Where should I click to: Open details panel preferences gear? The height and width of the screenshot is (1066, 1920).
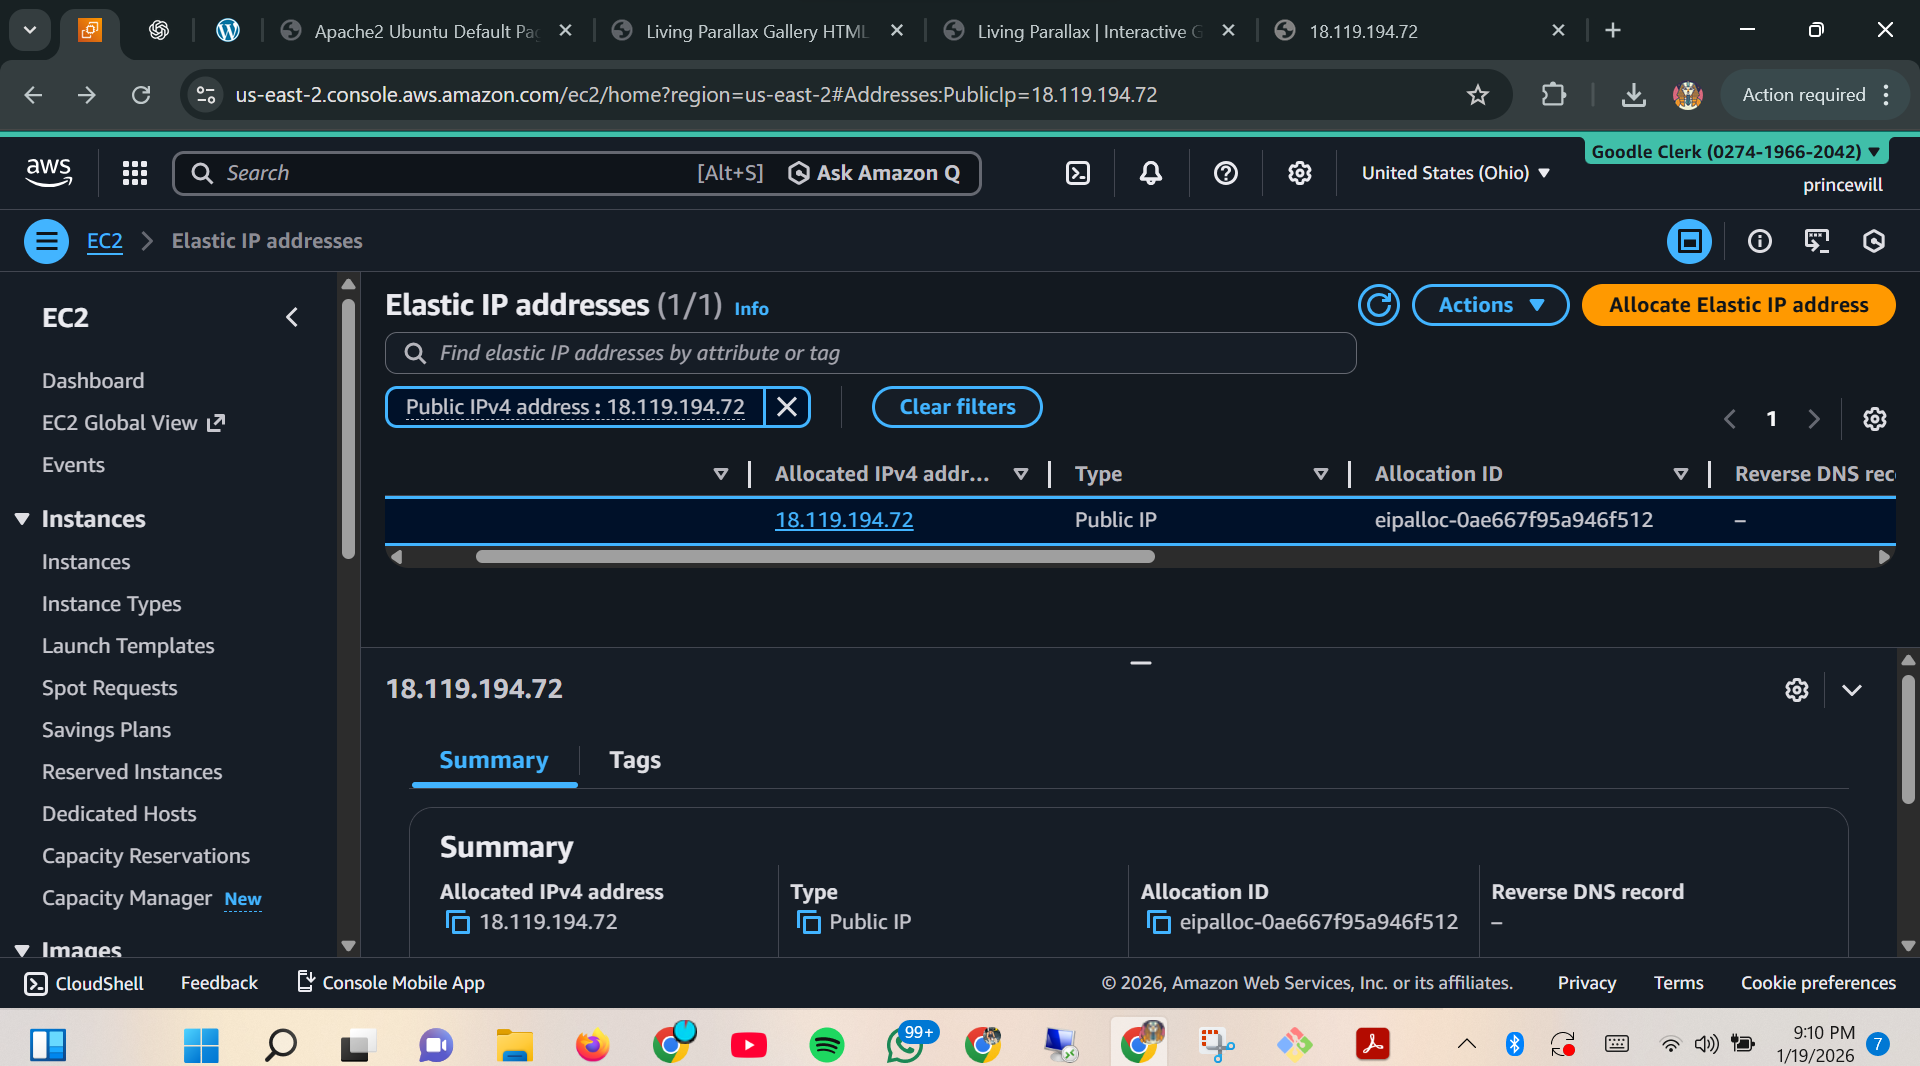point(1797,690)
